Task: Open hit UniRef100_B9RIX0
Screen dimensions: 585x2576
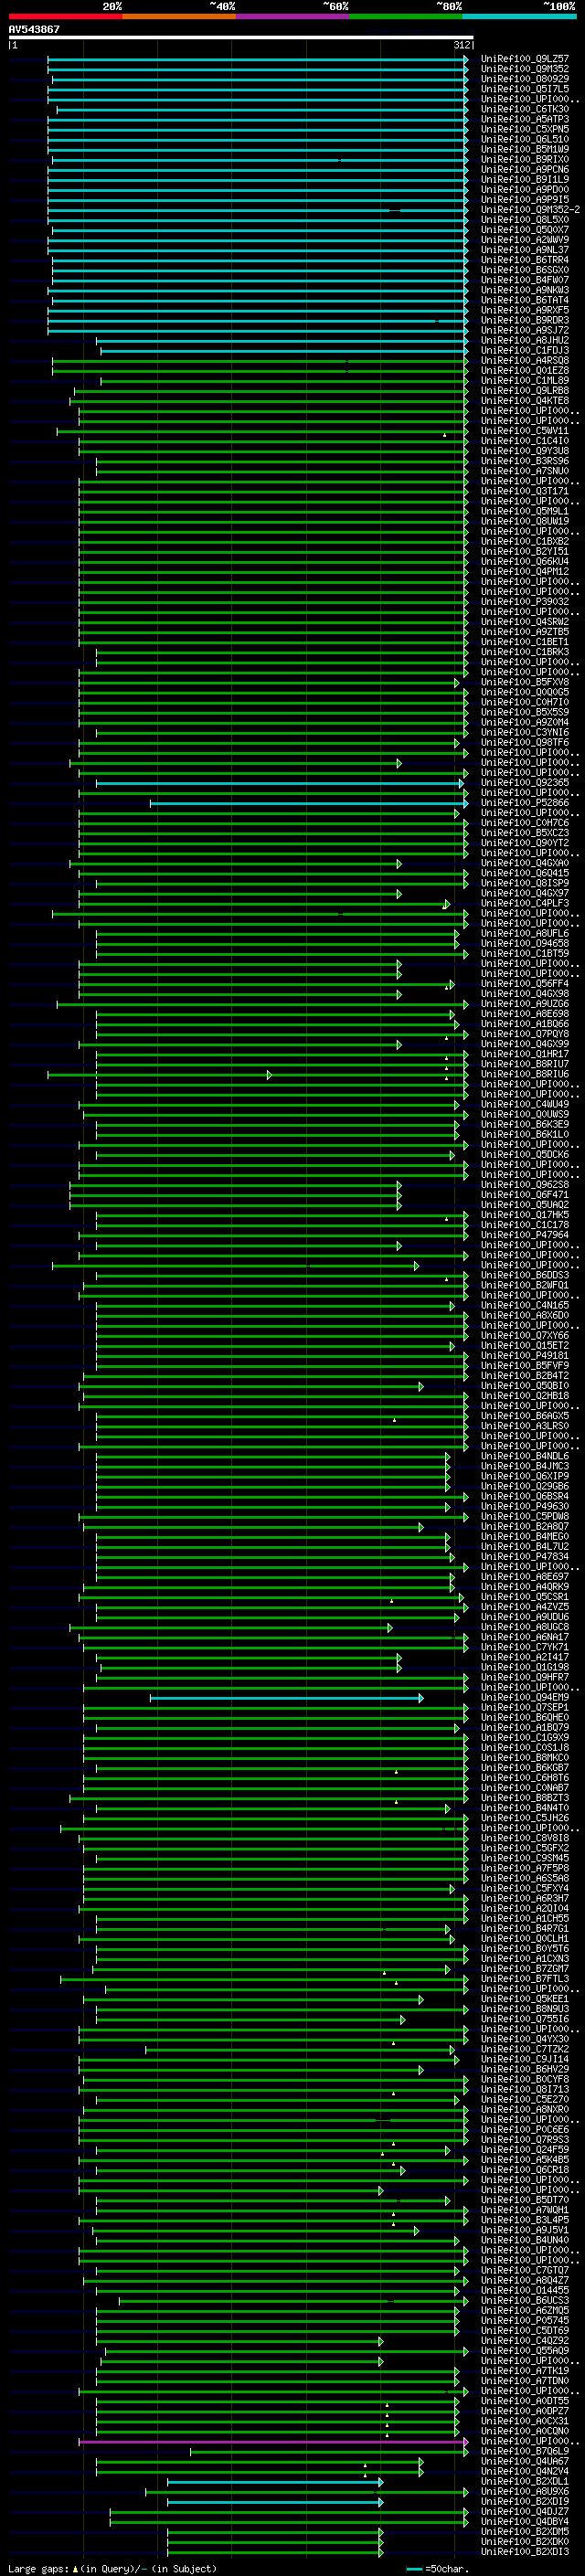Action: point(525,159)
